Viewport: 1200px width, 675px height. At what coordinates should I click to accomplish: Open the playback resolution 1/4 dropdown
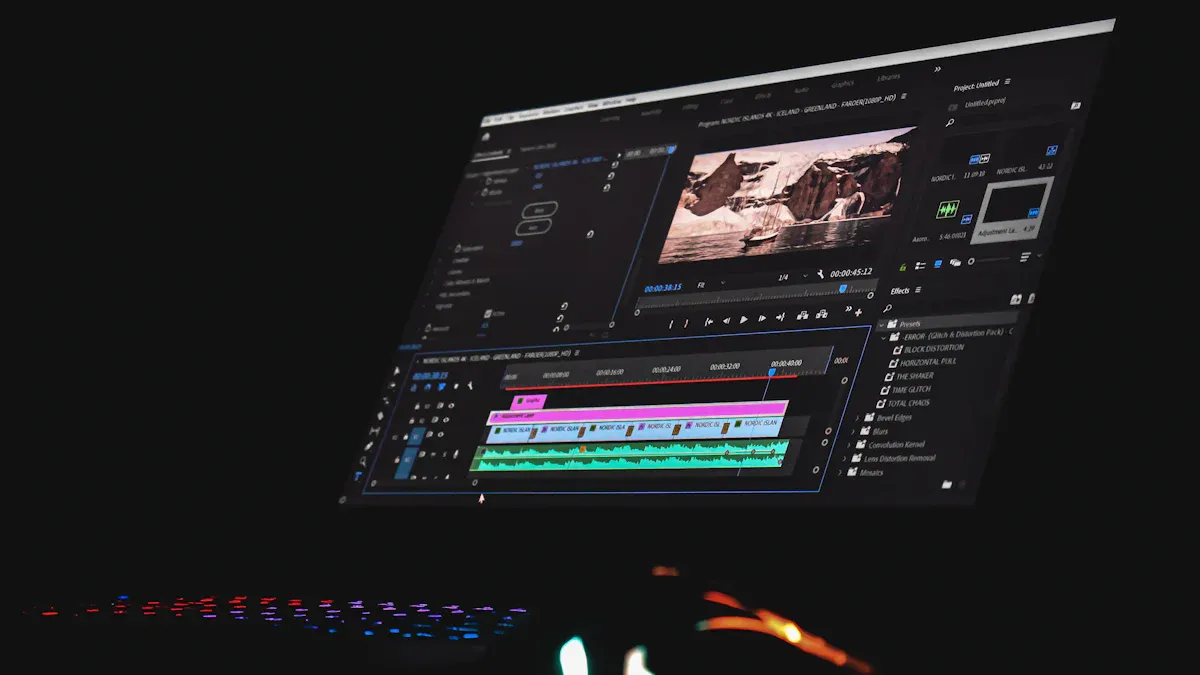point(805,276)
